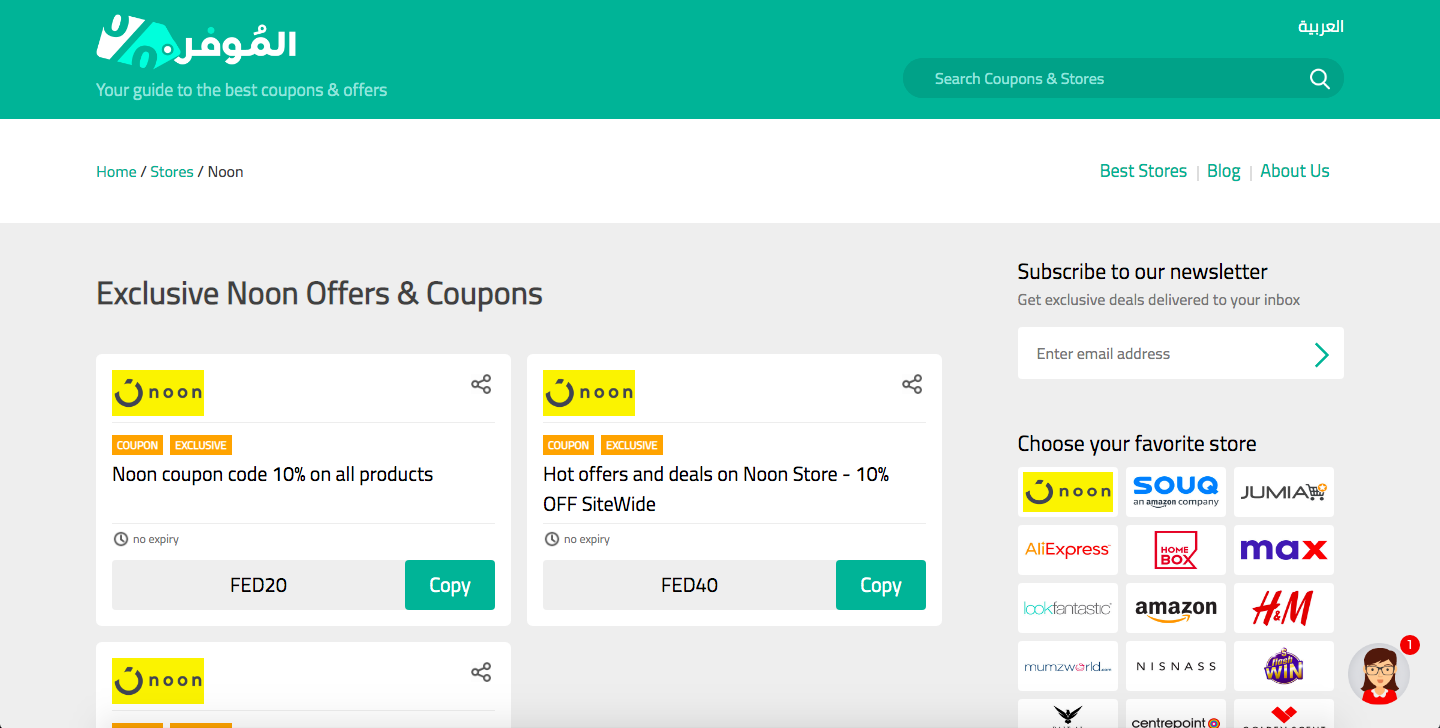Choose the Amazon store logo
Screen dimensions: 1440x728
point(1176,608)
